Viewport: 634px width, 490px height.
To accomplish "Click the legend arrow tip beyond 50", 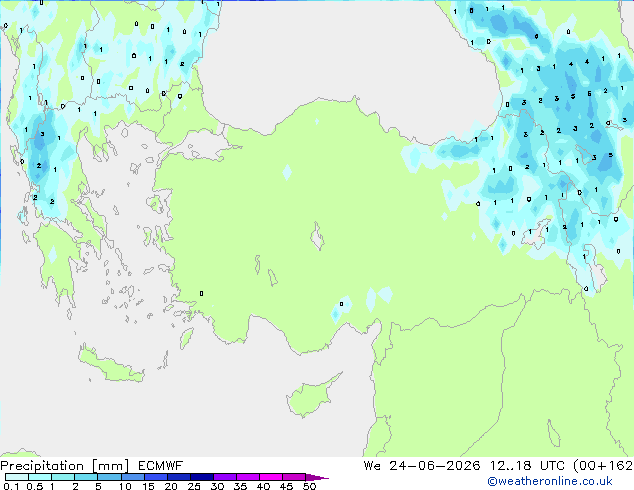I will click(x=317, y=477).
